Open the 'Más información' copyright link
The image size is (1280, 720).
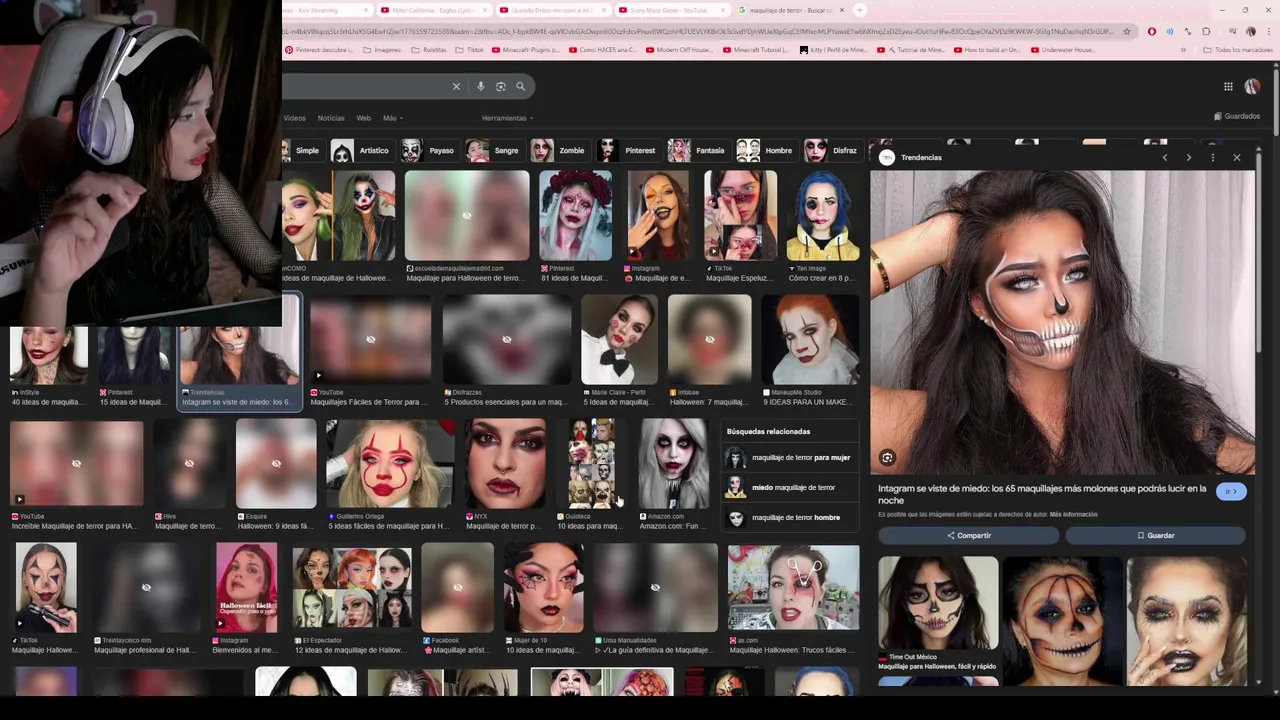click(1073, 514)
